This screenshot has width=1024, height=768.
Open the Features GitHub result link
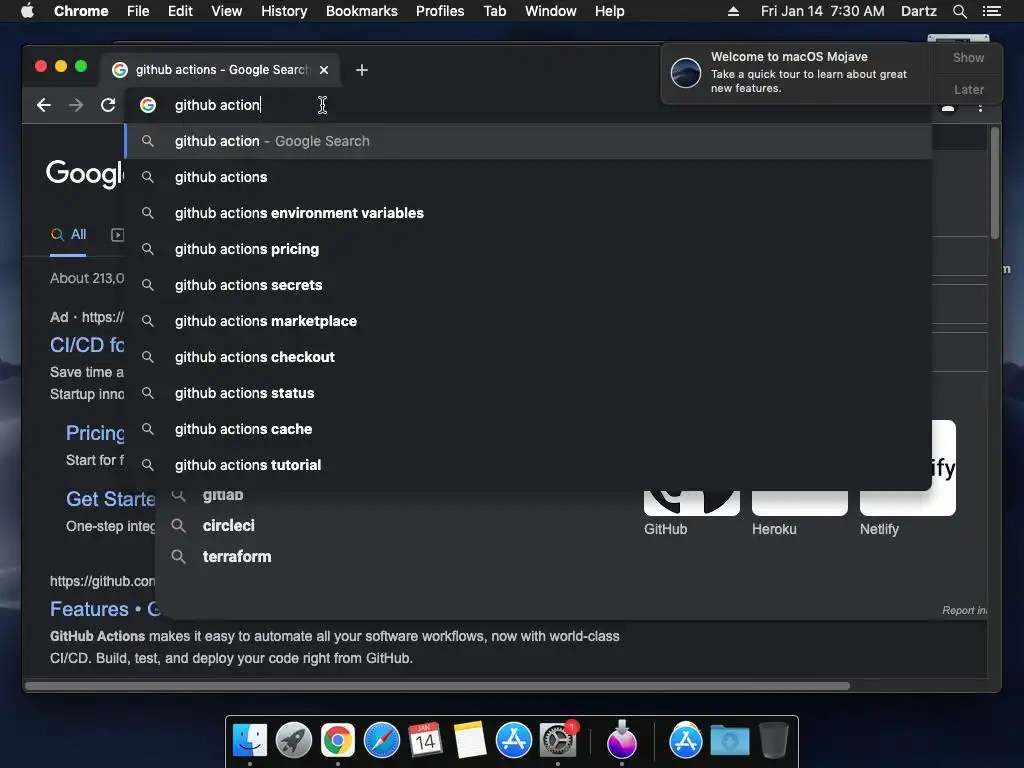(104, 609)
